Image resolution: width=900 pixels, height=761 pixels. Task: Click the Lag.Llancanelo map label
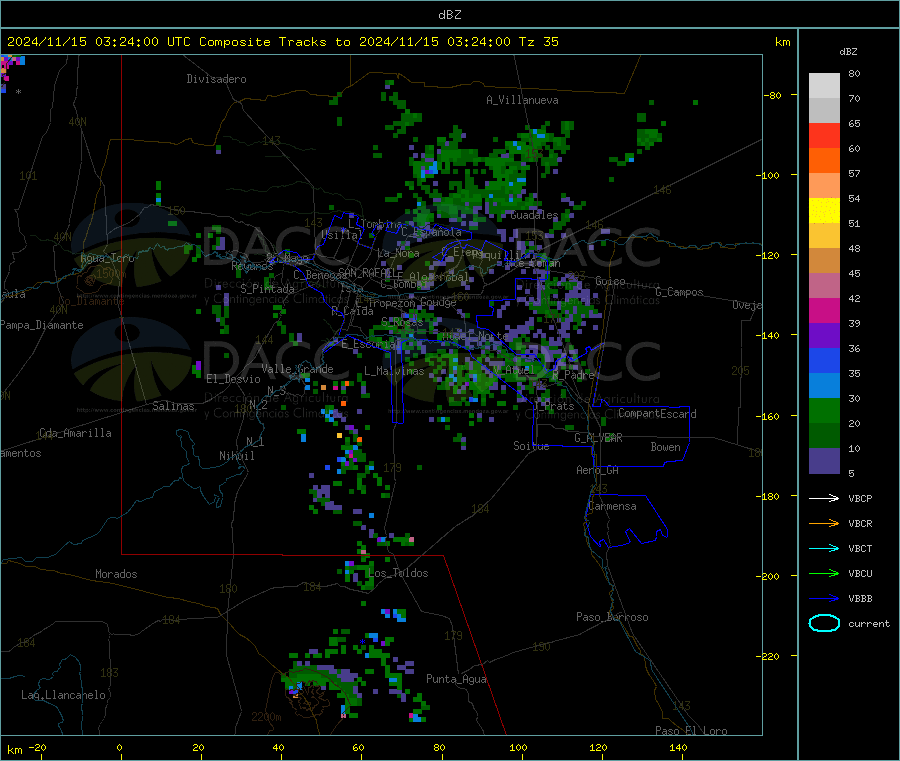tap(64, 695)
